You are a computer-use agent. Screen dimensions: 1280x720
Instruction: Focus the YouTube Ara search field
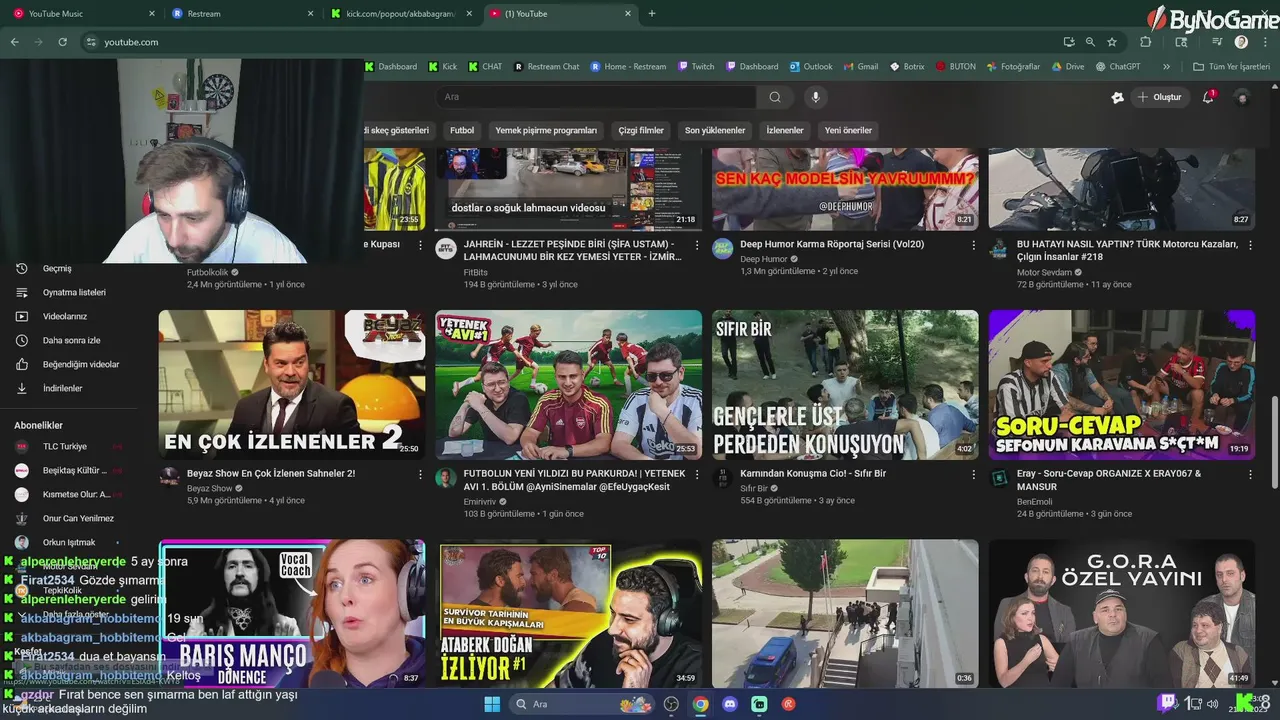(x=596, y=97)
